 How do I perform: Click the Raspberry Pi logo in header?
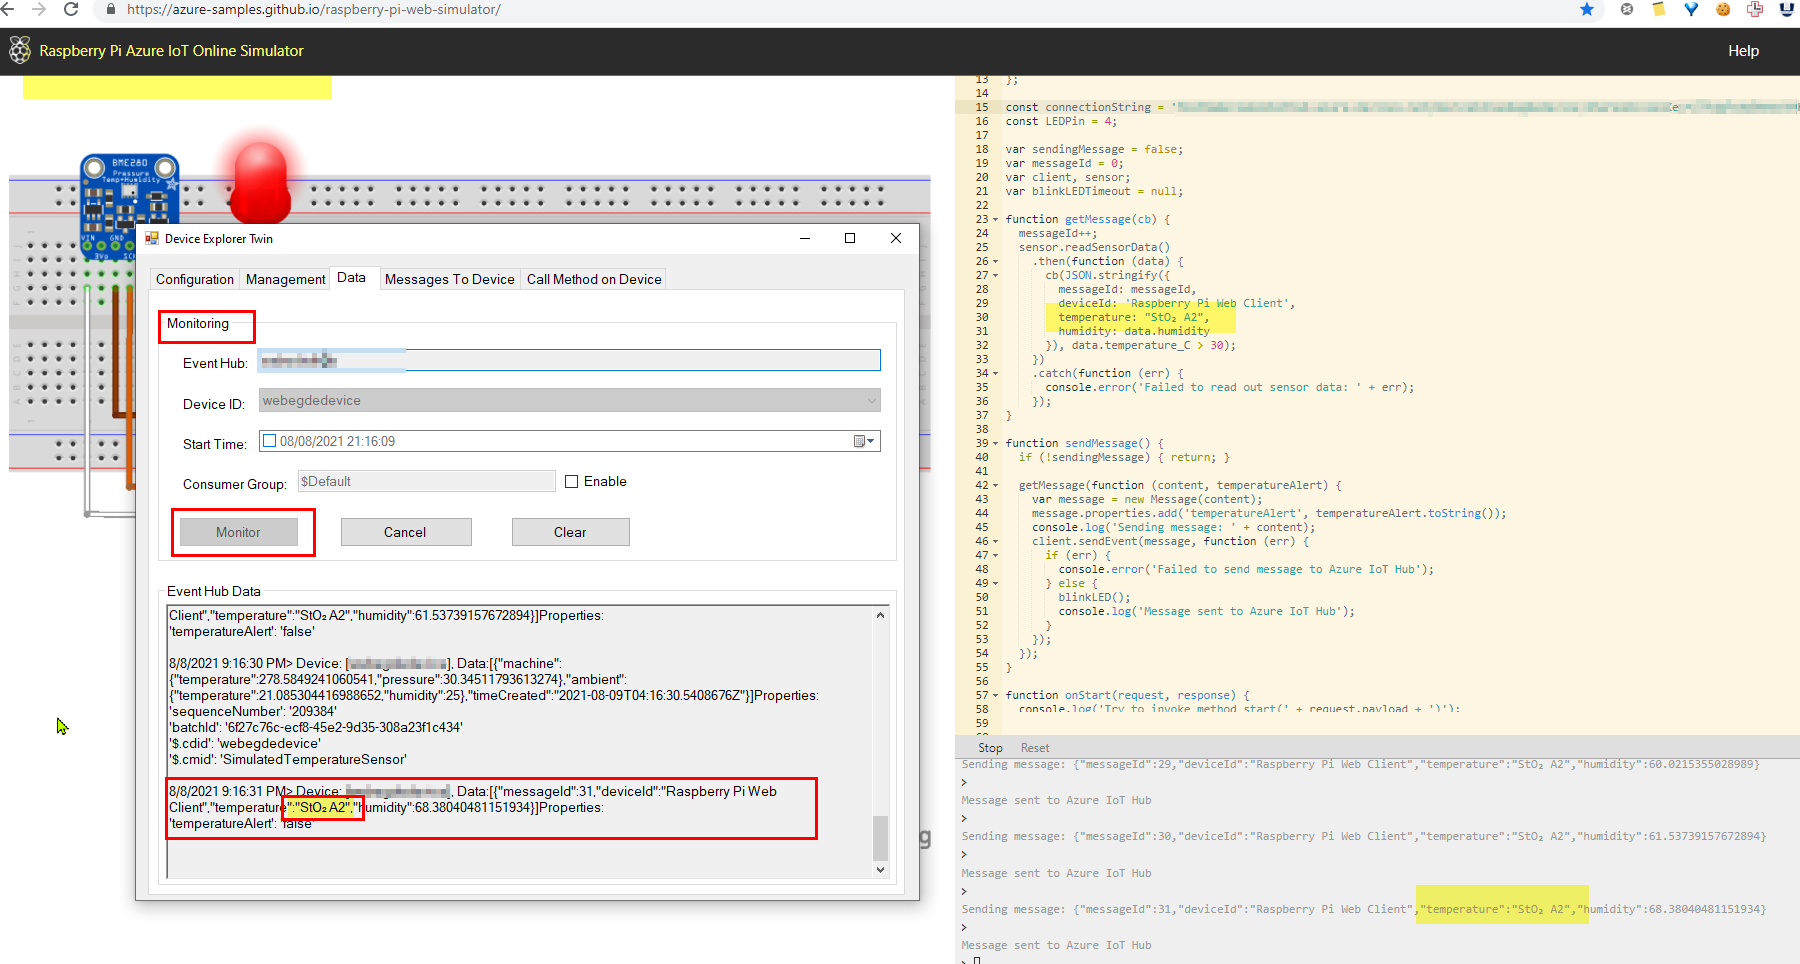pyautogui.click(x=20, y=50)
